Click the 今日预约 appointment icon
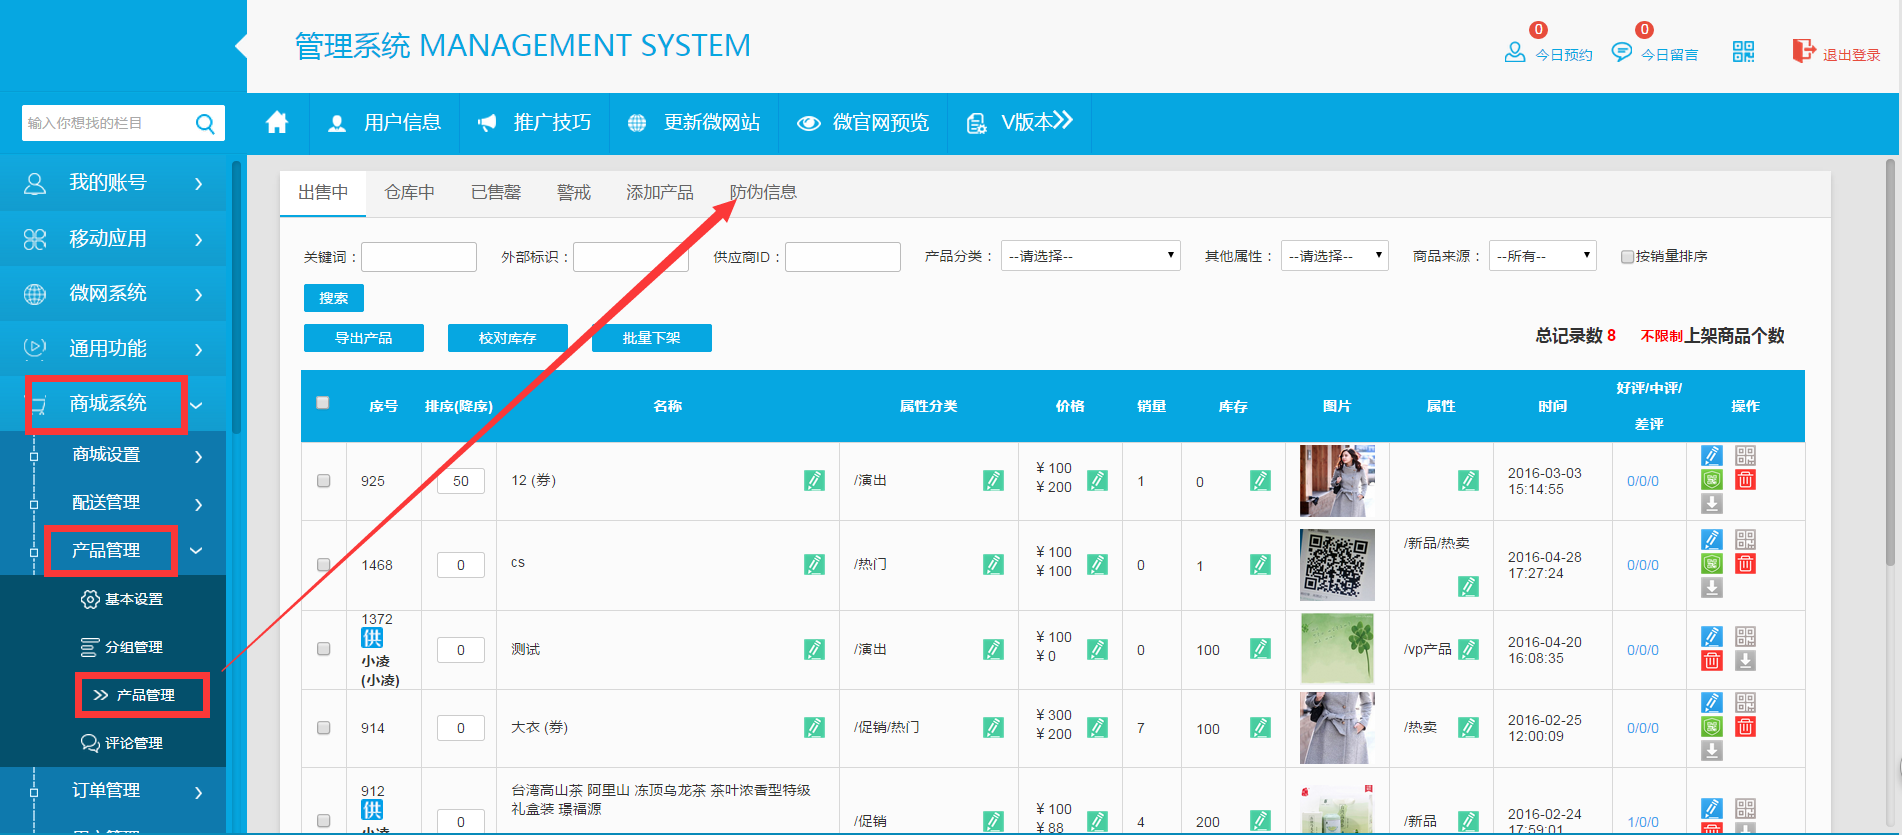 coord(1515,52)
